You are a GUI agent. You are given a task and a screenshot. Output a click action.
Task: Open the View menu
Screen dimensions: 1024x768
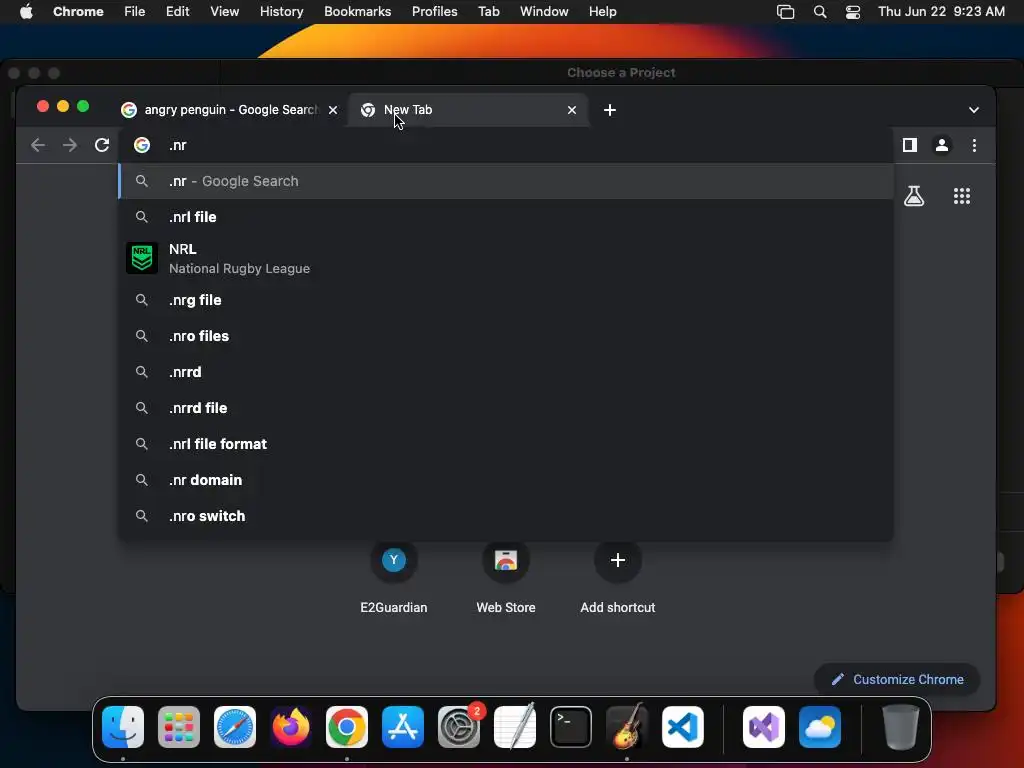click(x=224, y=12)
